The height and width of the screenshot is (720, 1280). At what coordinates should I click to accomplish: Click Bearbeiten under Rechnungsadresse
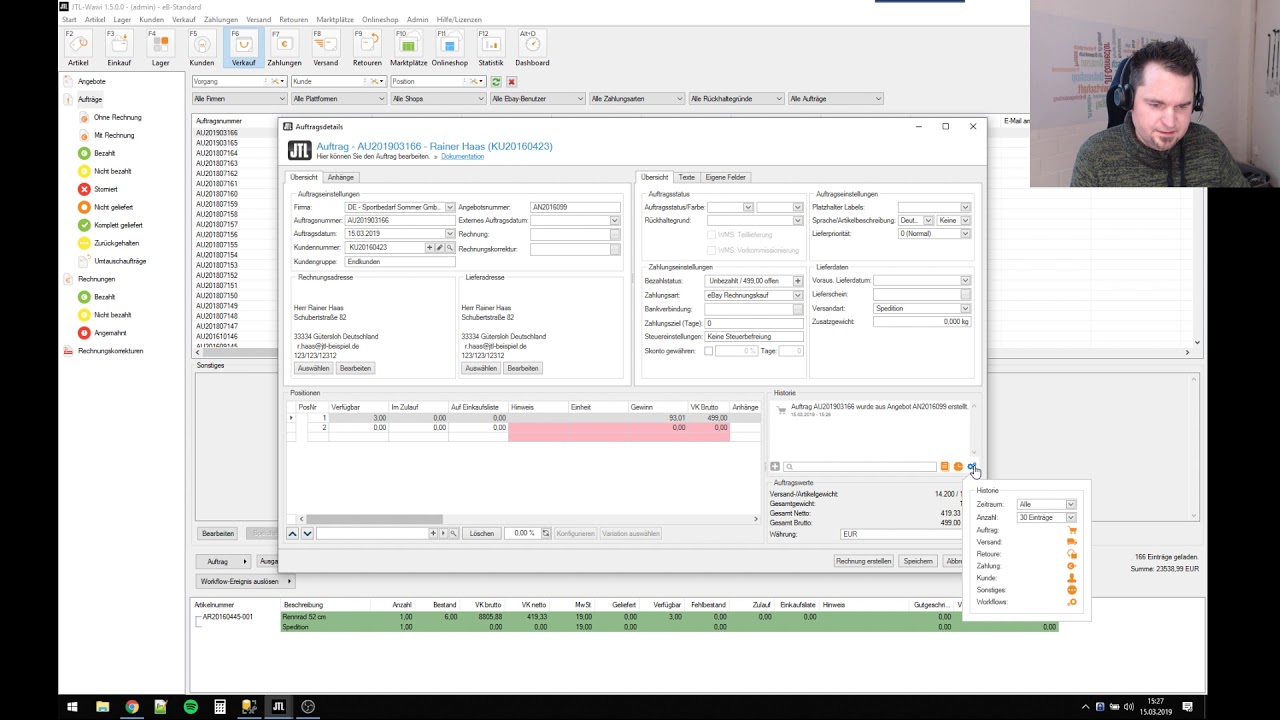(355, 368)
